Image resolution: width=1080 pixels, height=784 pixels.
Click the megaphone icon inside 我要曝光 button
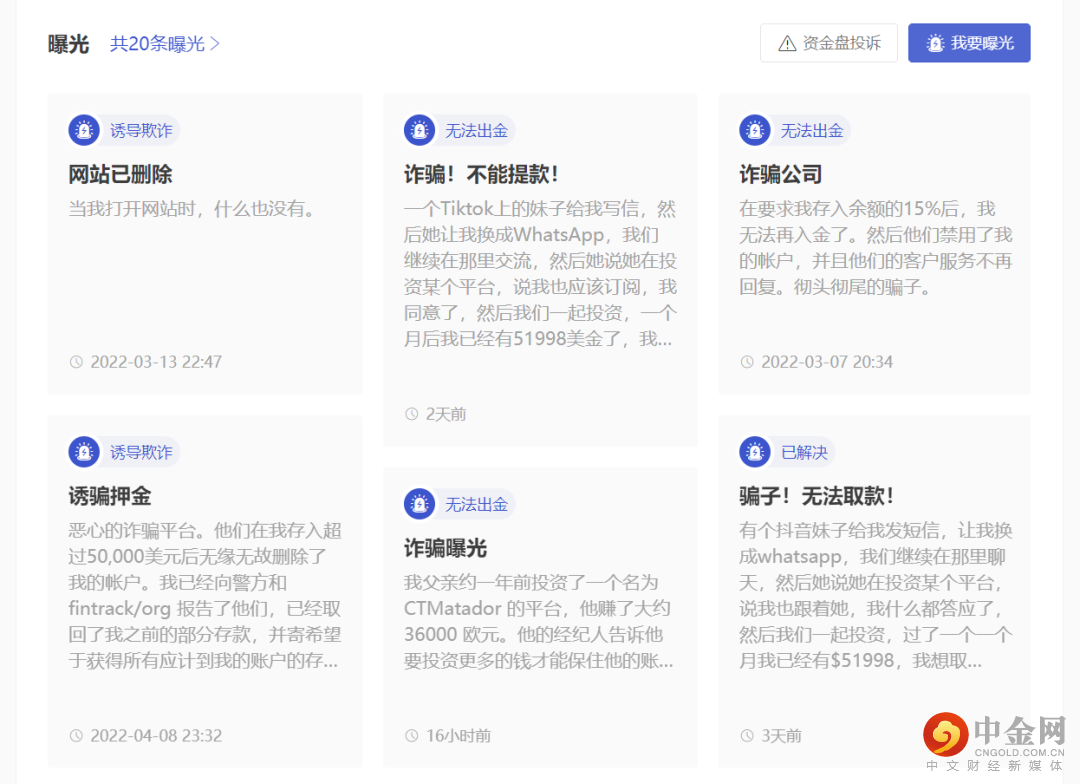(x=935, y=42)
